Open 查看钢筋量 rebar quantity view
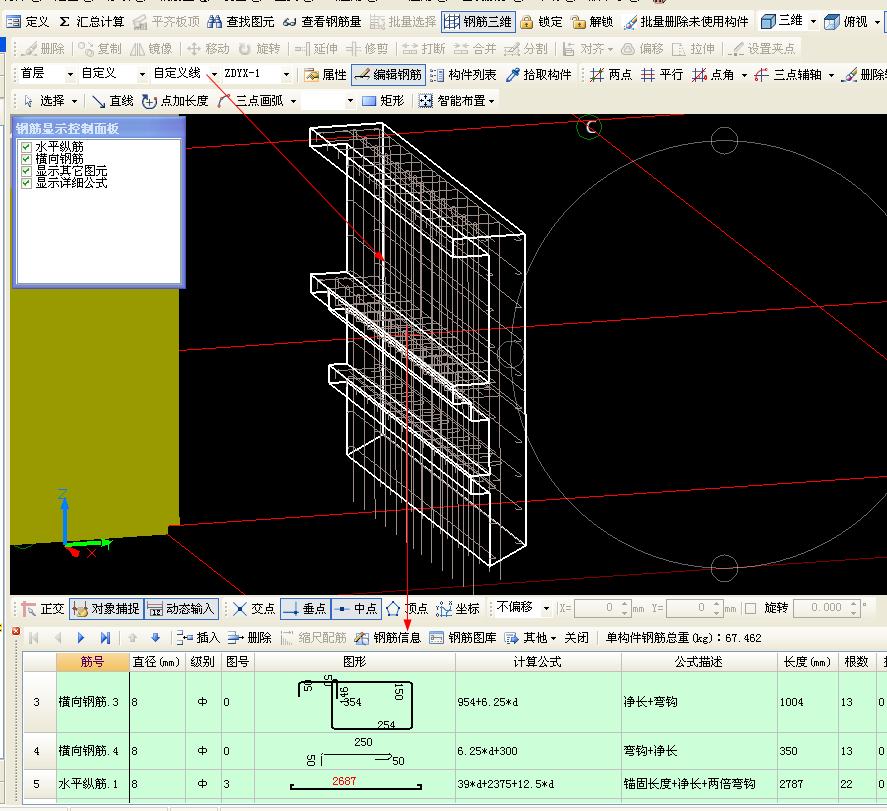The width and height of the screenshot is (887, 811). [322, 22]
